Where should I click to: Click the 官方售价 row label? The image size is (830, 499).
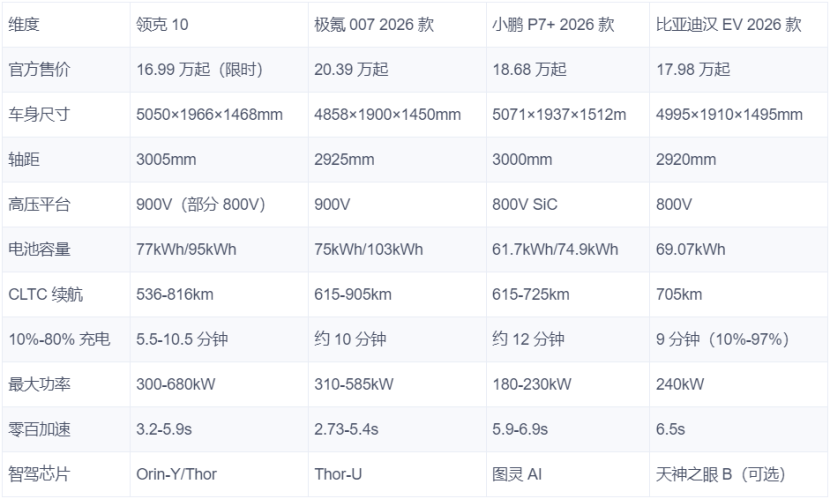pos(66,69)
